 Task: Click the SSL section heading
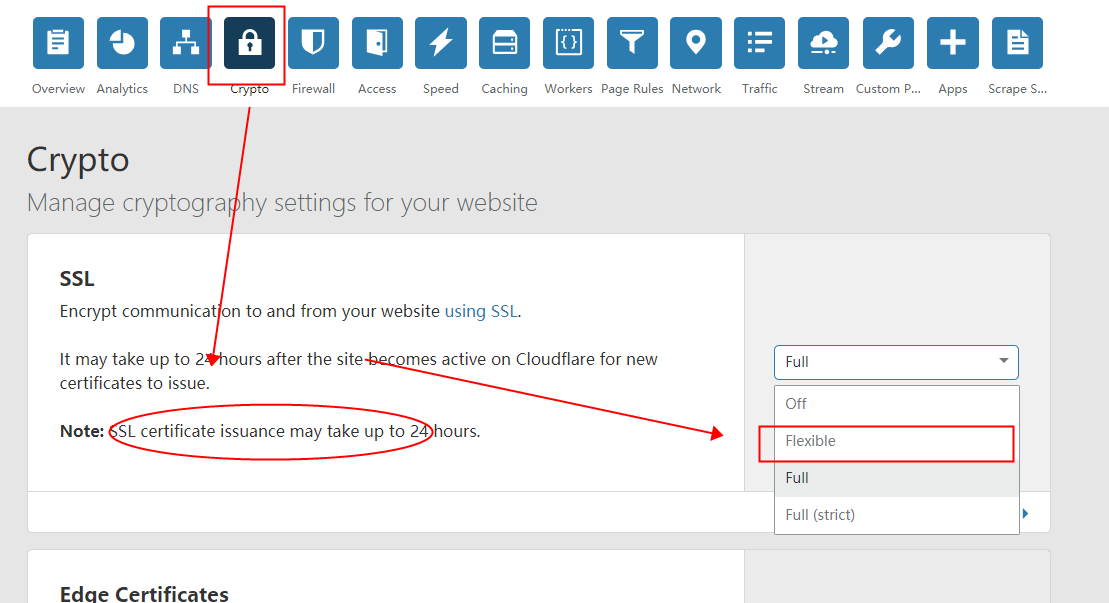(x=77, y=279)
